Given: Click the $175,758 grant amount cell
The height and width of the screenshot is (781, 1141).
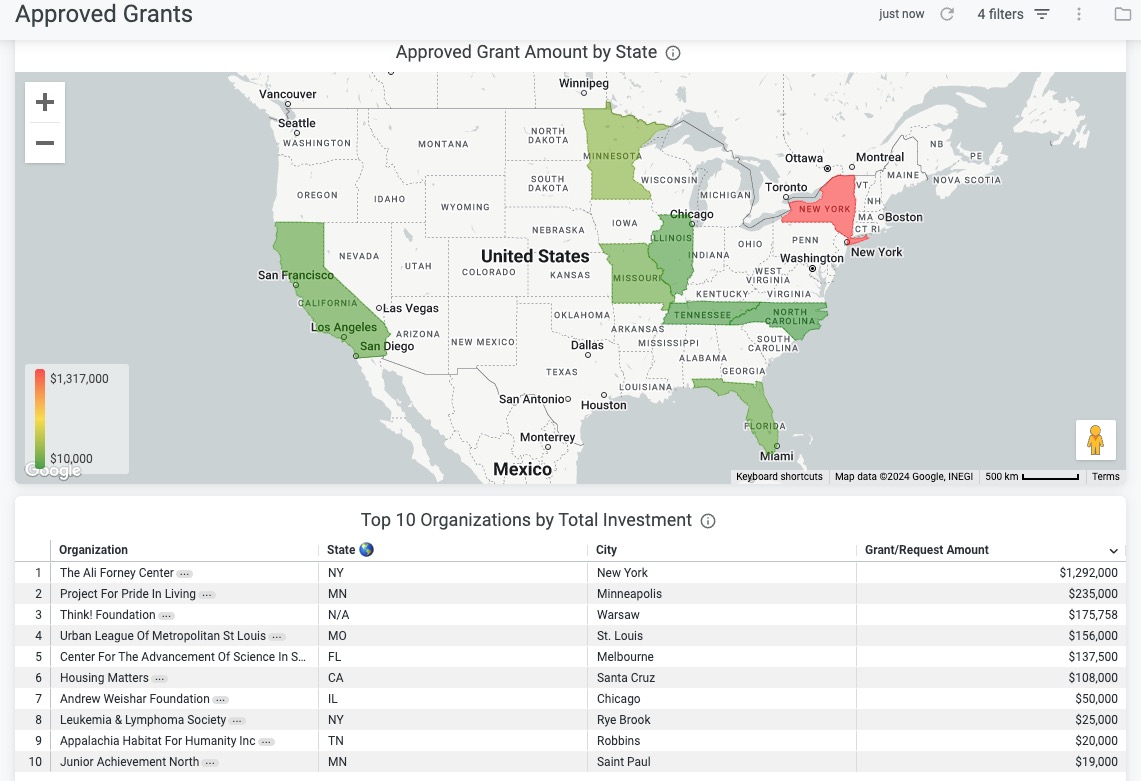Looking at the screenshot, I should click(x=1092, y=615).
